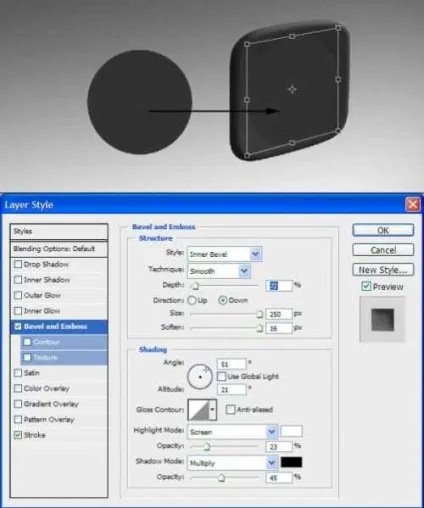Click the Gloss Contour preview thumbnail
This screenshot has width=424, height=508.
coord(199,409)
